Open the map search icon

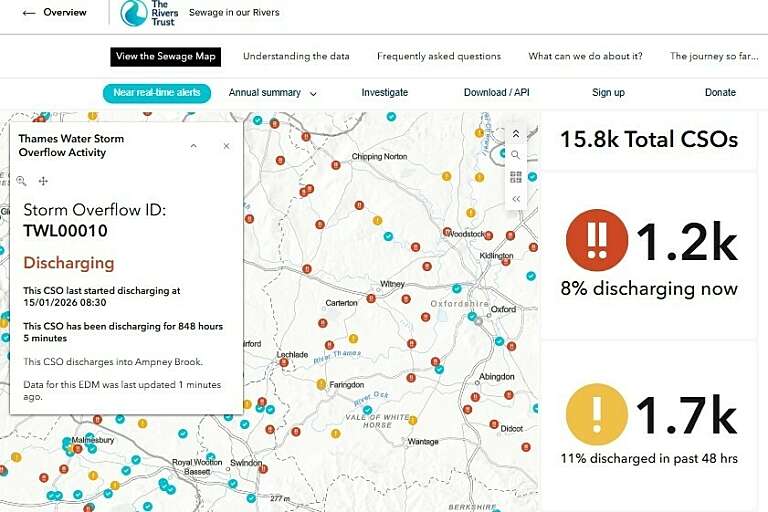click(515, 155)
